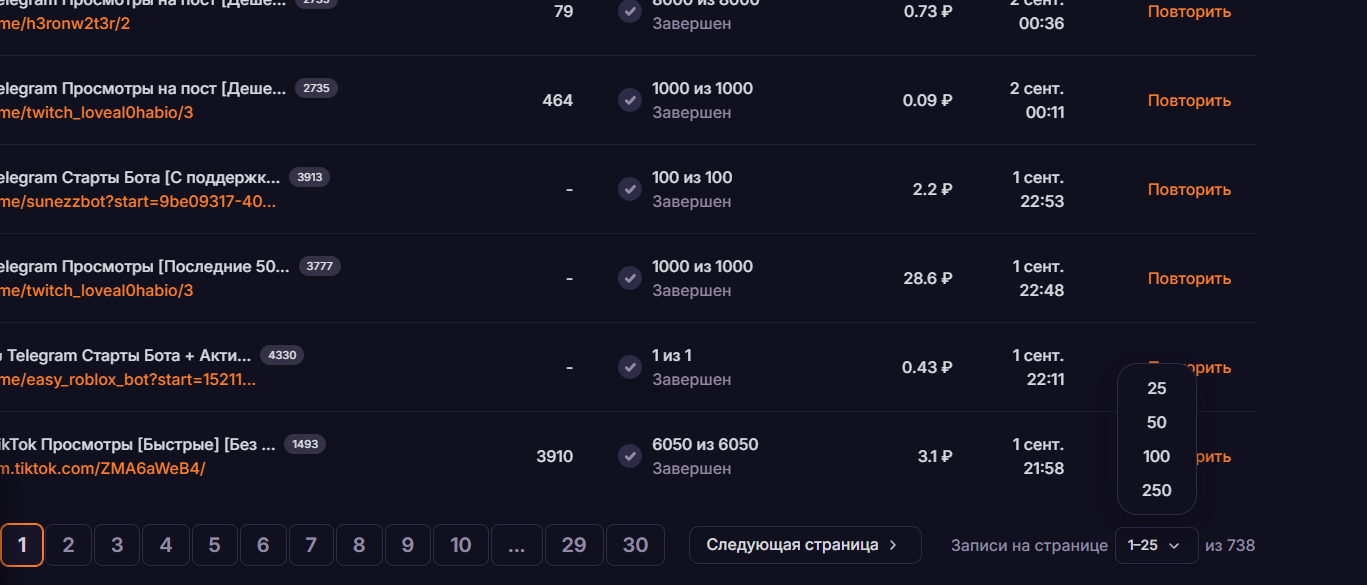Click Следующая страница button
Screen dimensions: 1367x585
coord(805,545)
